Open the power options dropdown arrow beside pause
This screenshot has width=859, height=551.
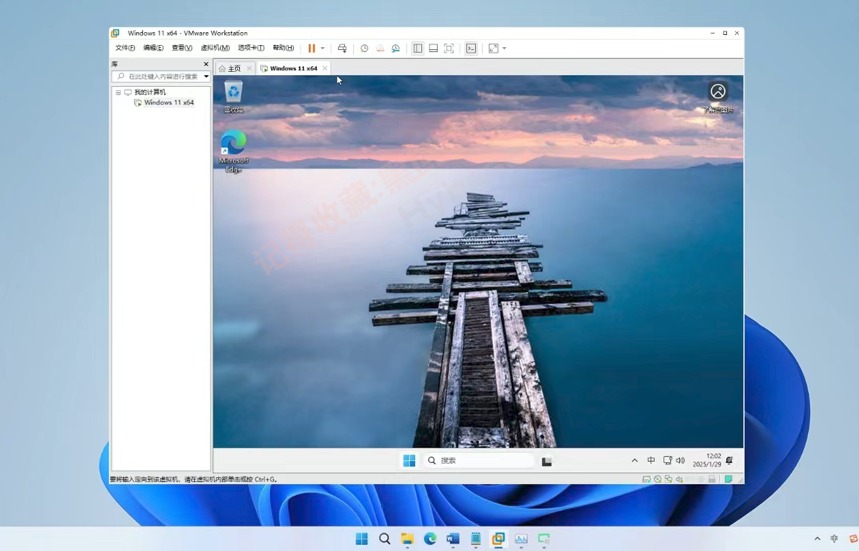(x=322, y=48)
